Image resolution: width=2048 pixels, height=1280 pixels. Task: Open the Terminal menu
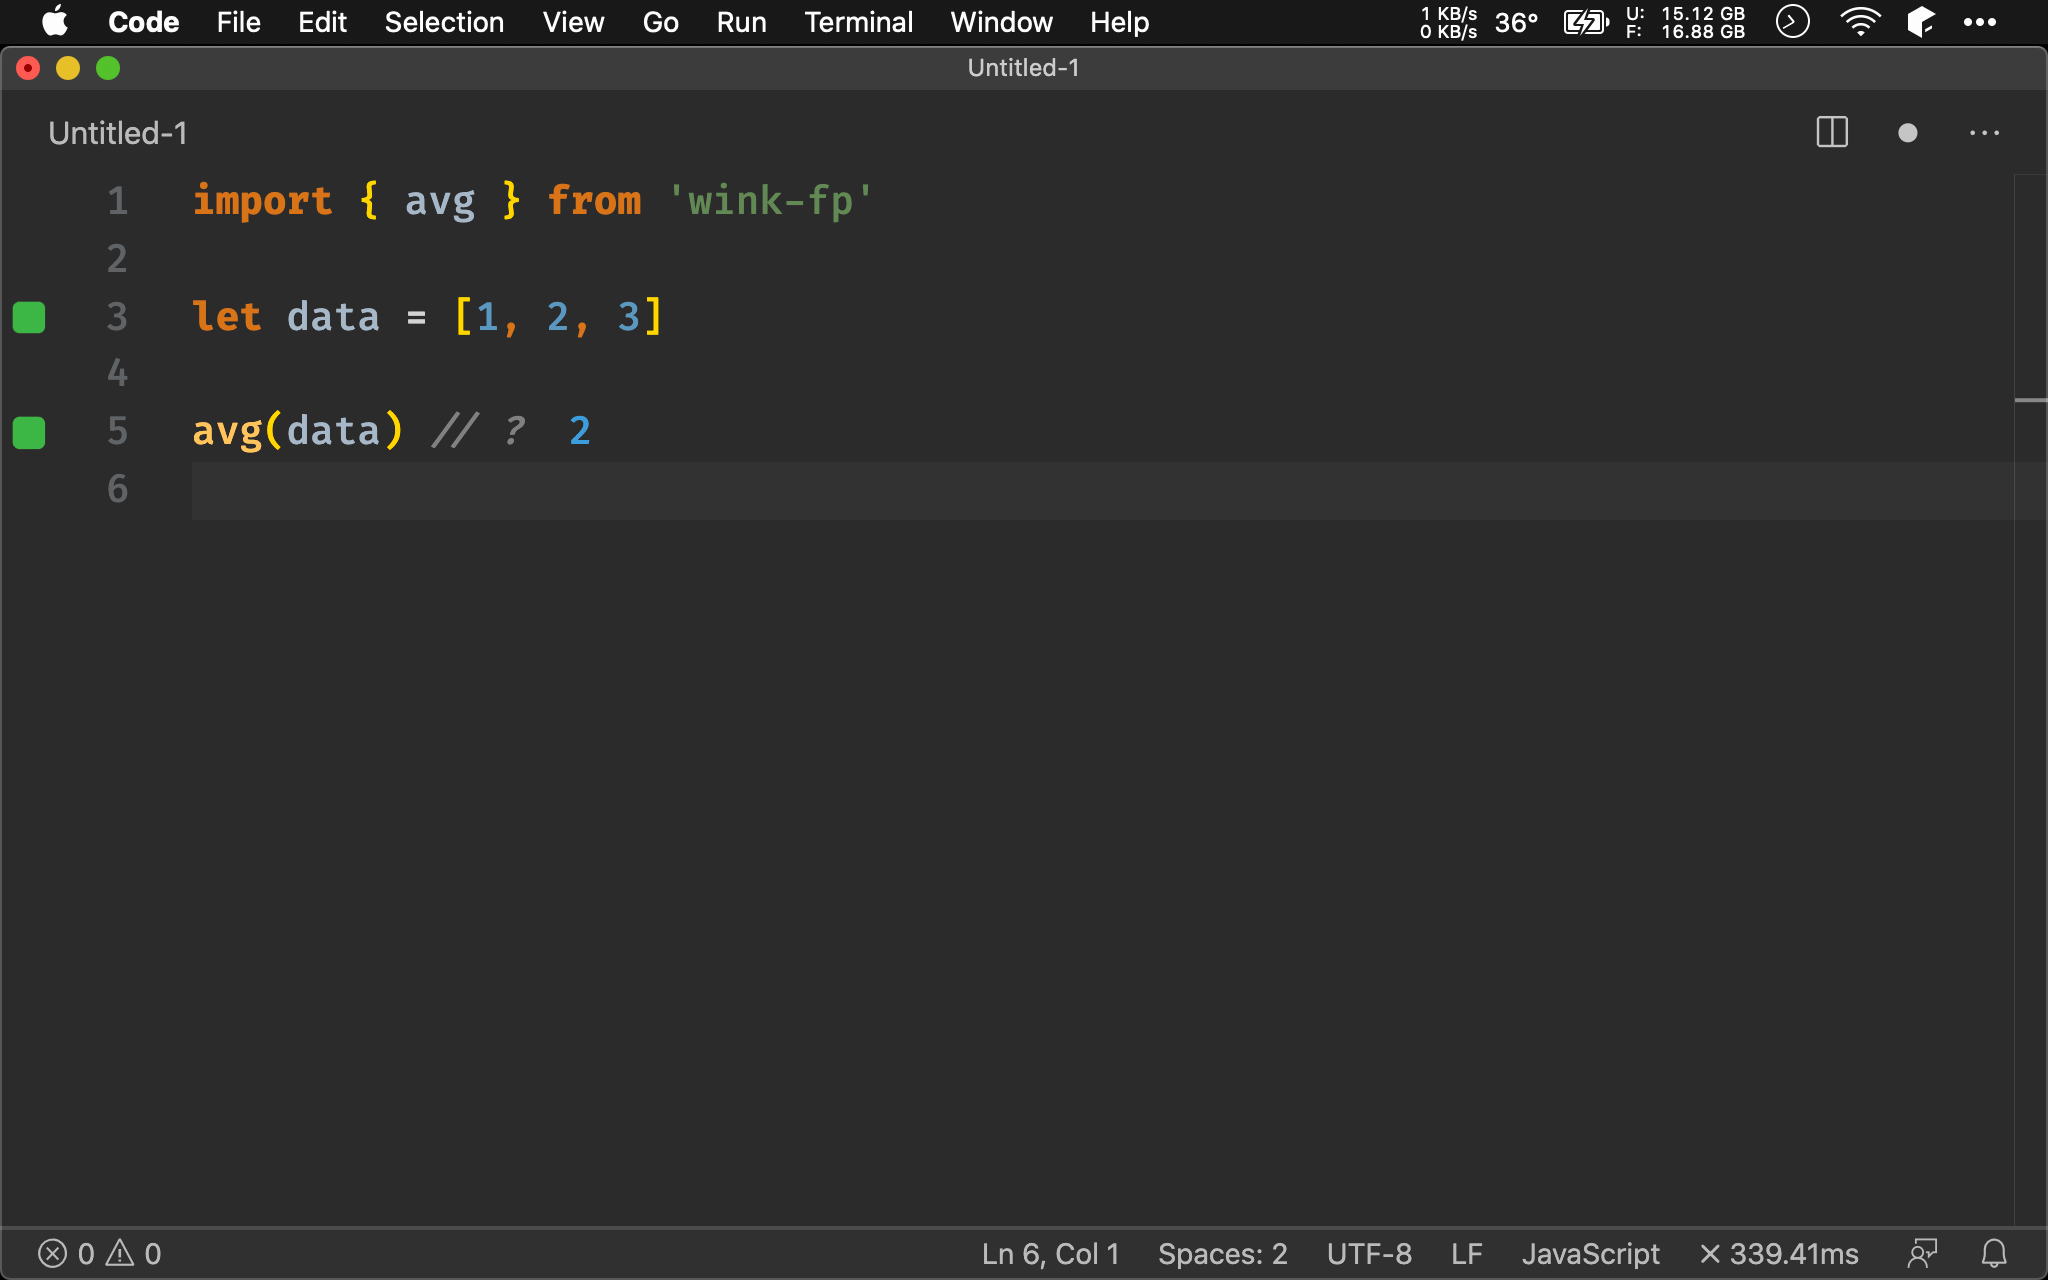(858, 22)
